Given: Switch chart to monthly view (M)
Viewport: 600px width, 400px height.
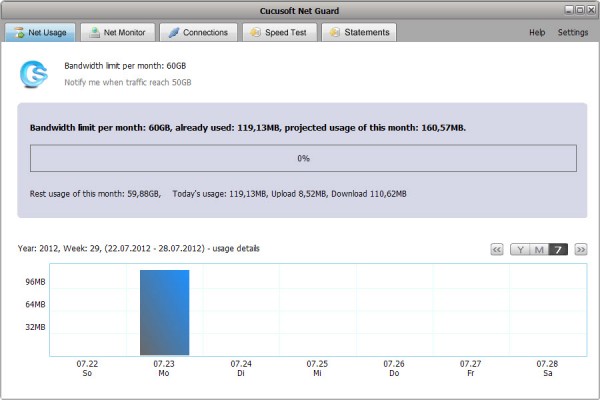Looking at the screenshot, I should pyautogui.click(x=539, y=250).
